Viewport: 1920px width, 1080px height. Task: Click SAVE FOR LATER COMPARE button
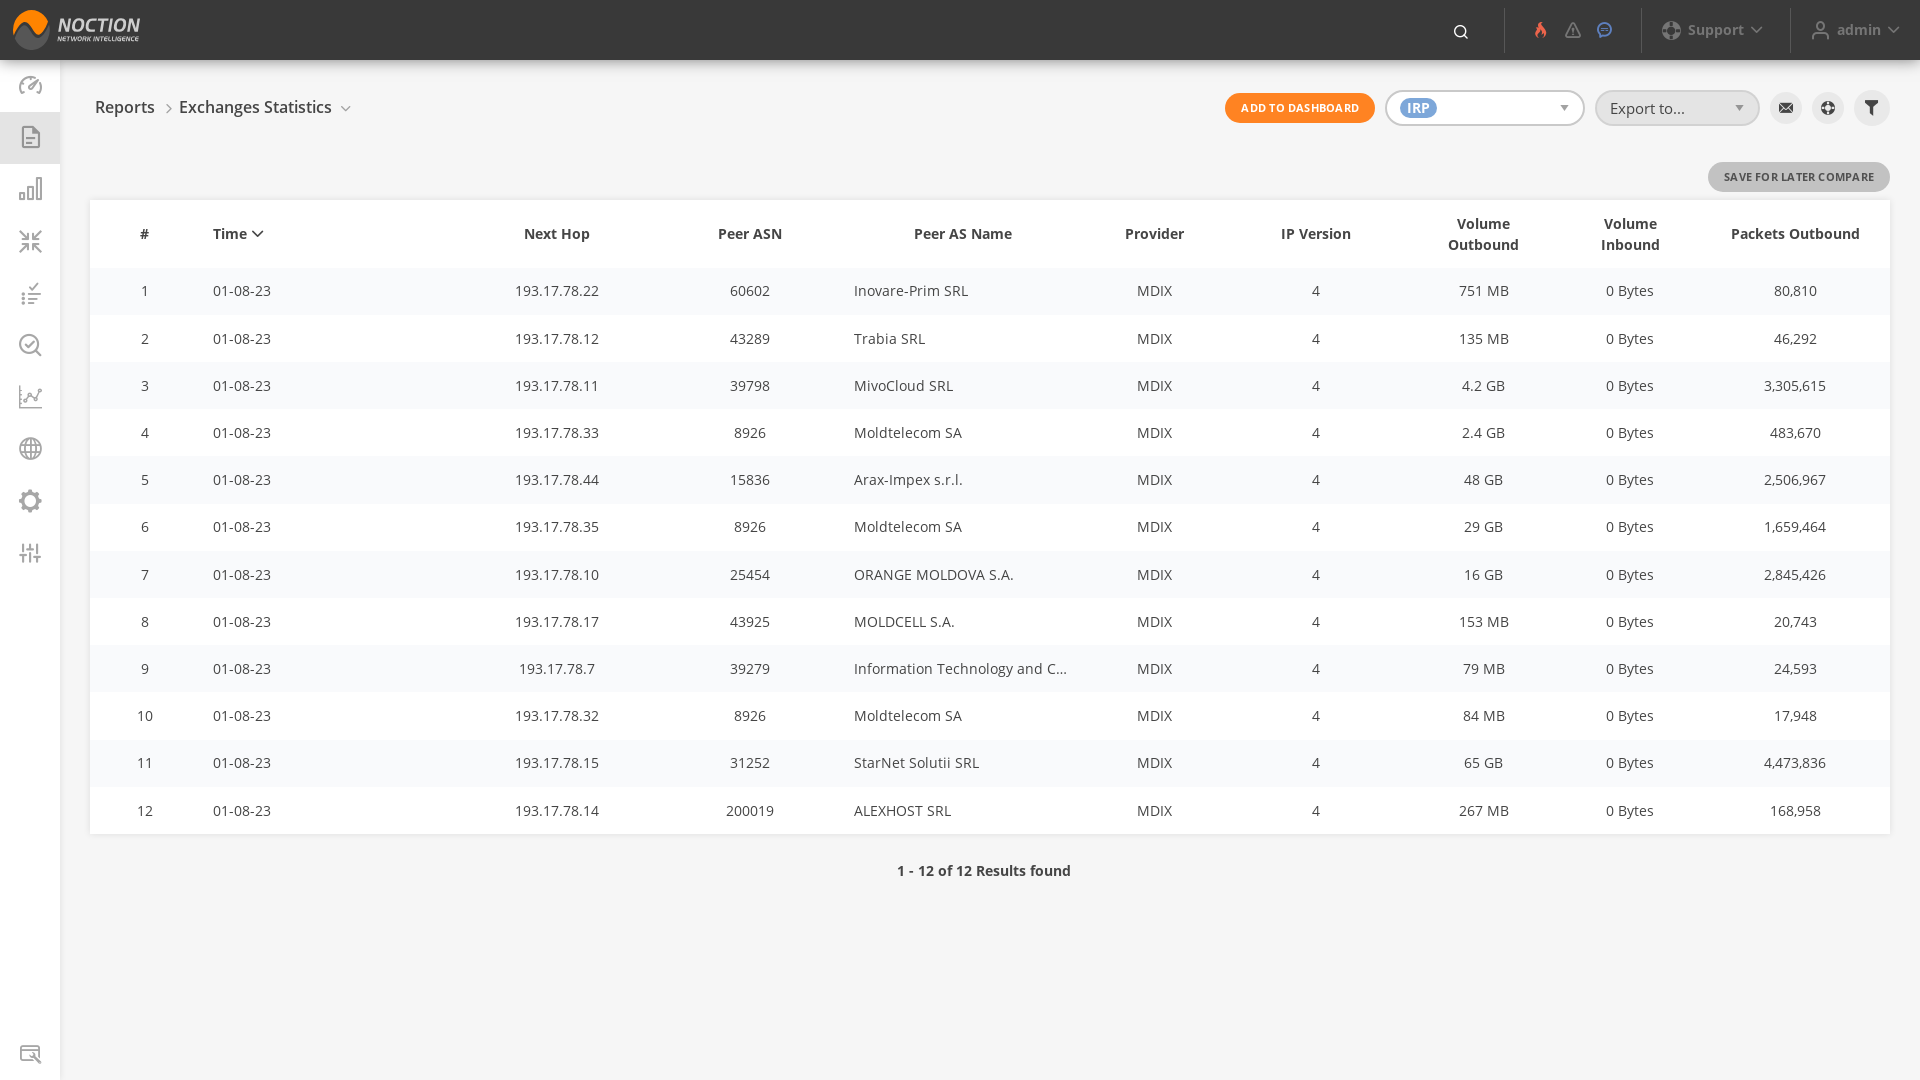pyautogui.click(x=1798, y=177)
